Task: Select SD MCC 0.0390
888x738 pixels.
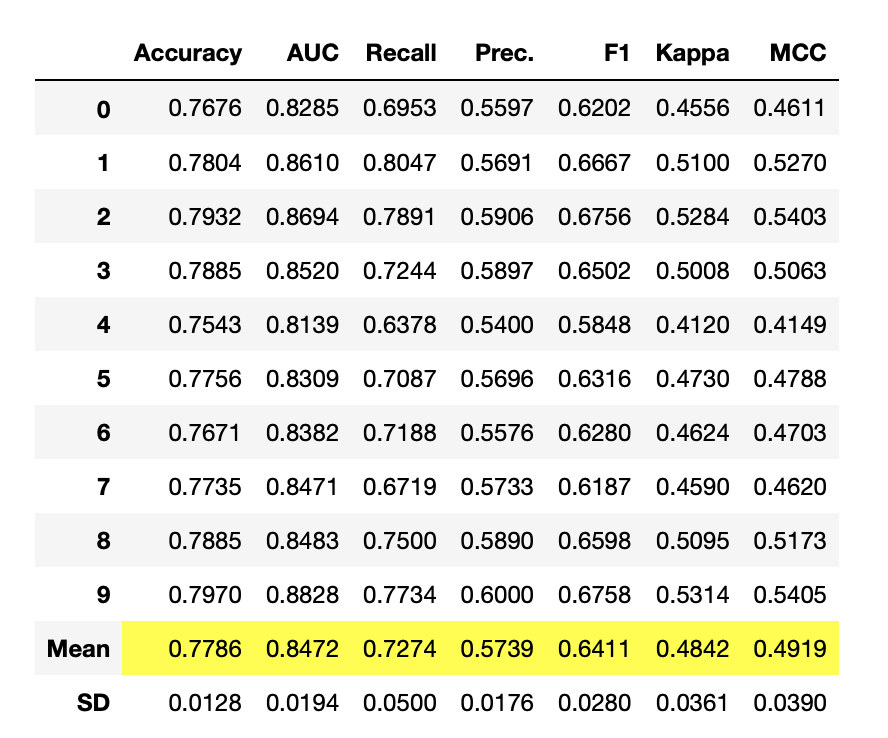Action: (789, 703)
